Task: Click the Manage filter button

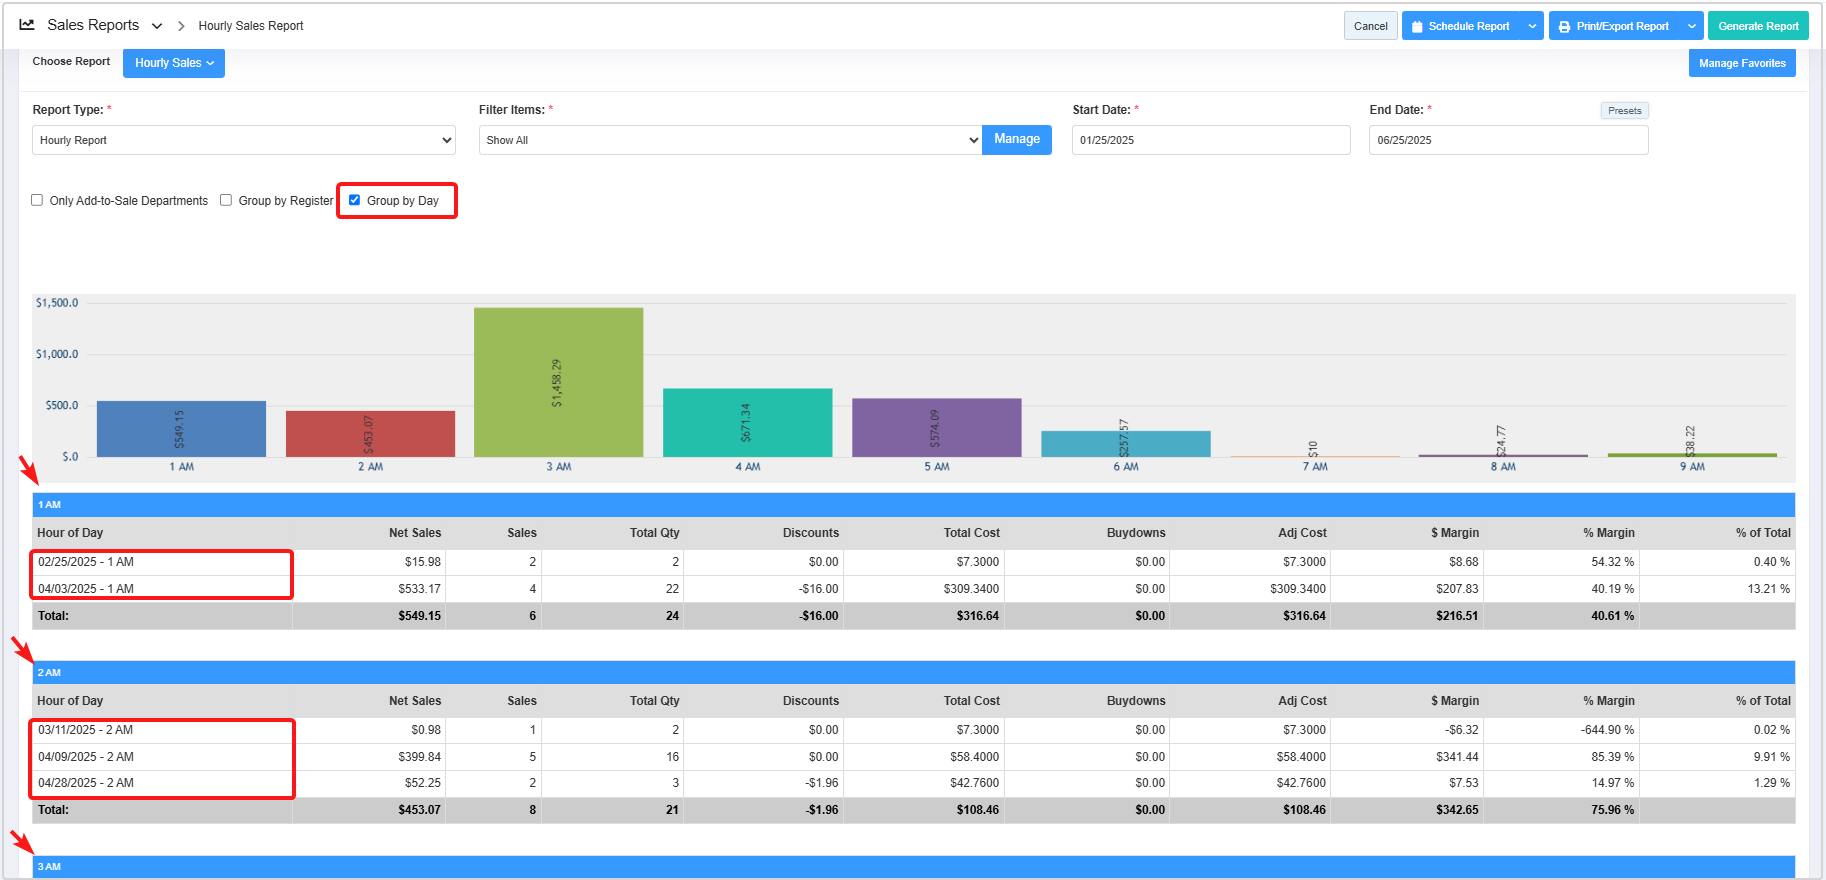Action: click(1016, 139)
